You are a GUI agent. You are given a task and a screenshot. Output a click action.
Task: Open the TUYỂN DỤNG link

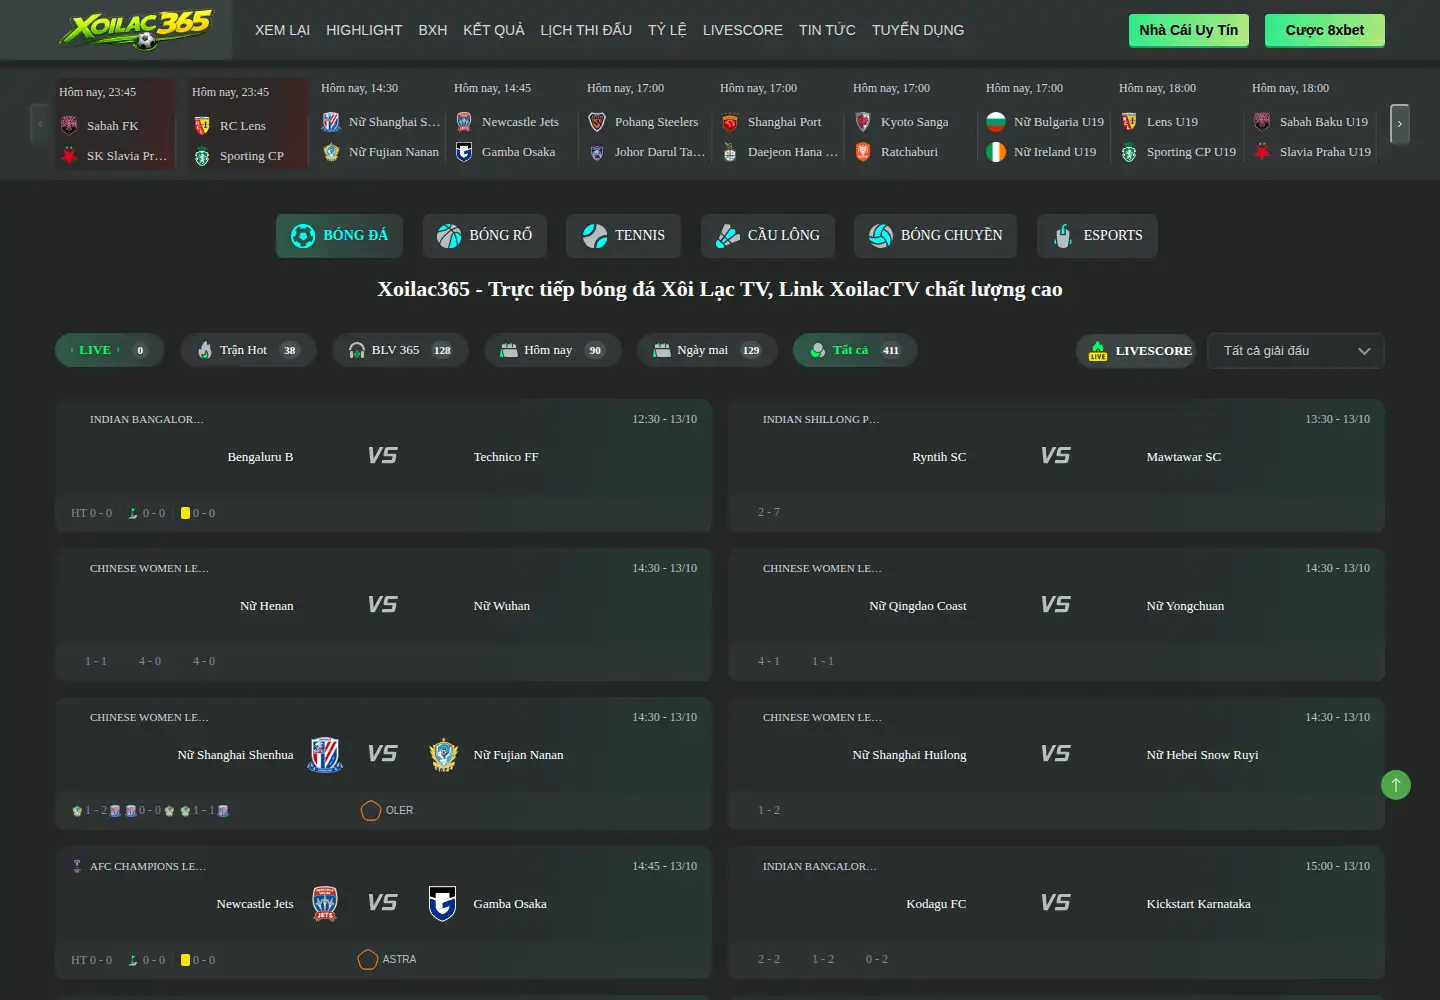pyautogui.click(x=918, y=30)
